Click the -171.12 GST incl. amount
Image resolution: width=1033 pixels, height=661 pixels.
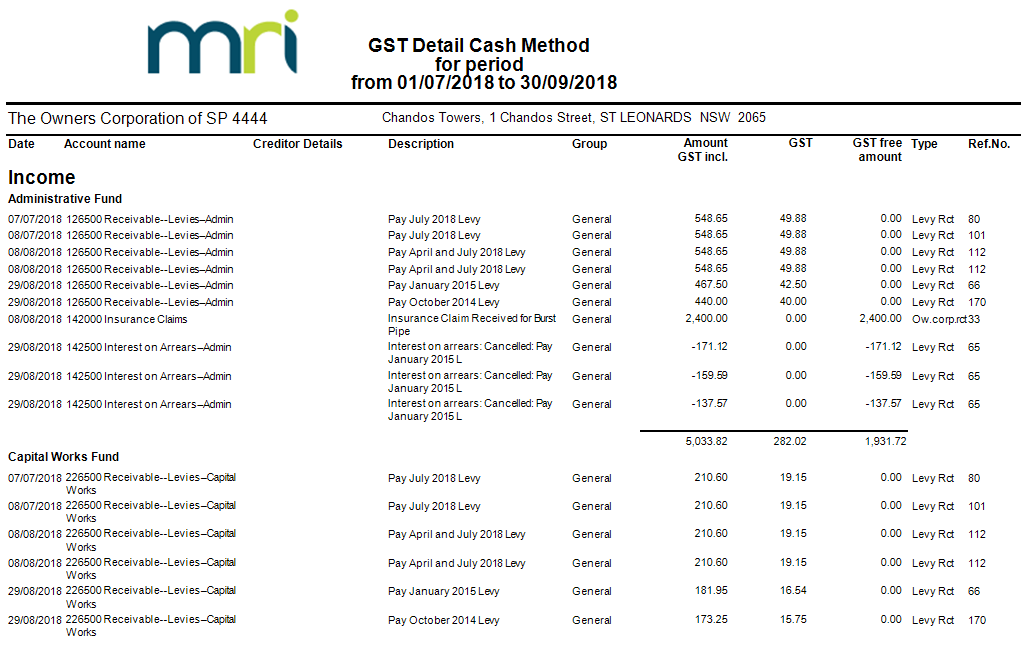tap(710, 346)
